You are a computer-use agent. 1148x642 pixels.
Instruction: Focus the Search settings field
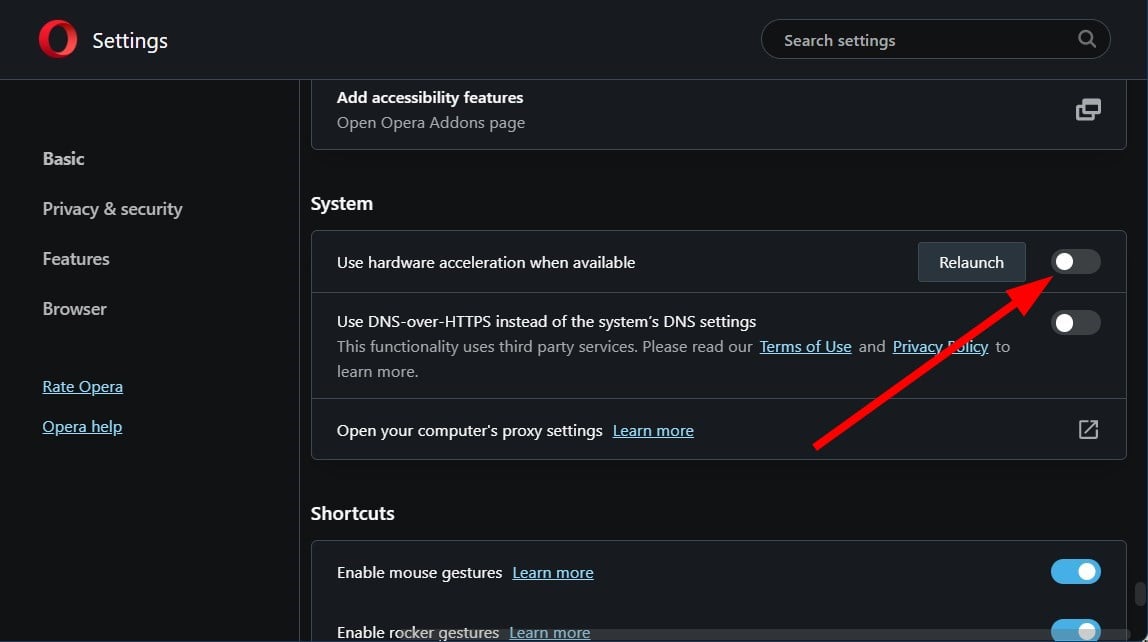pyautogui.click(x=936, y=40)
